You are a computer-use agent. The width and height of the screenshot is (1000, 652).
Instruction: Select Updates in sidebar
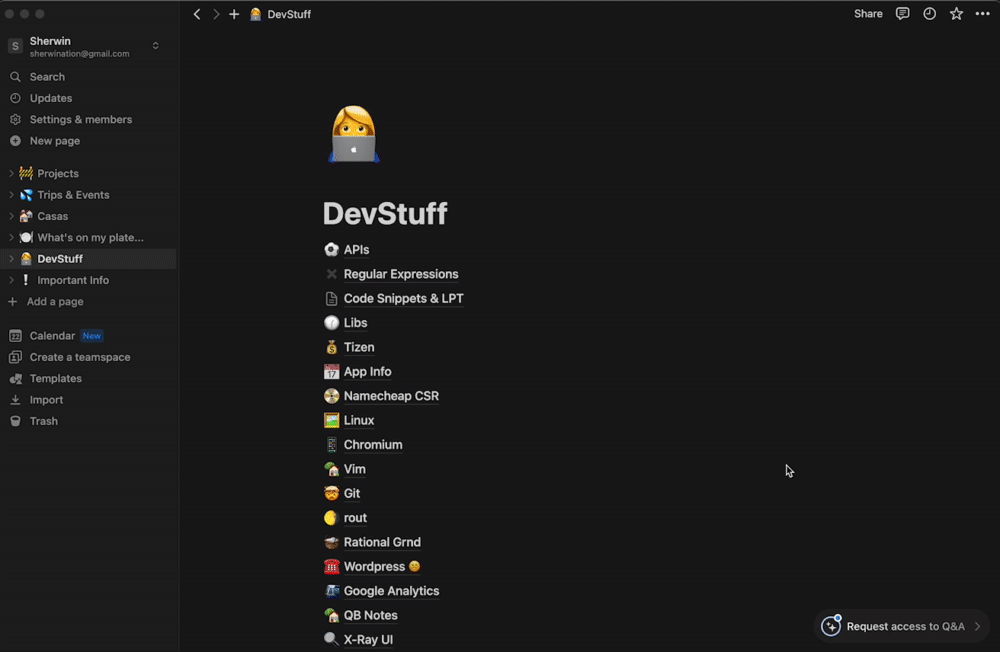[x=51, y=98]
